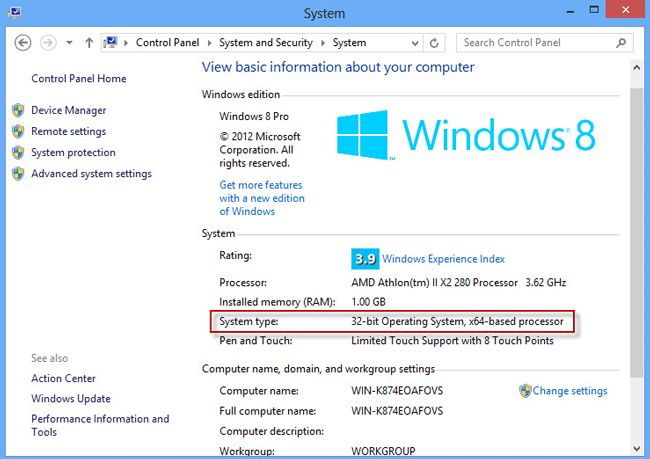Click the shield icon next to Change settings

(x=525, y=391)
